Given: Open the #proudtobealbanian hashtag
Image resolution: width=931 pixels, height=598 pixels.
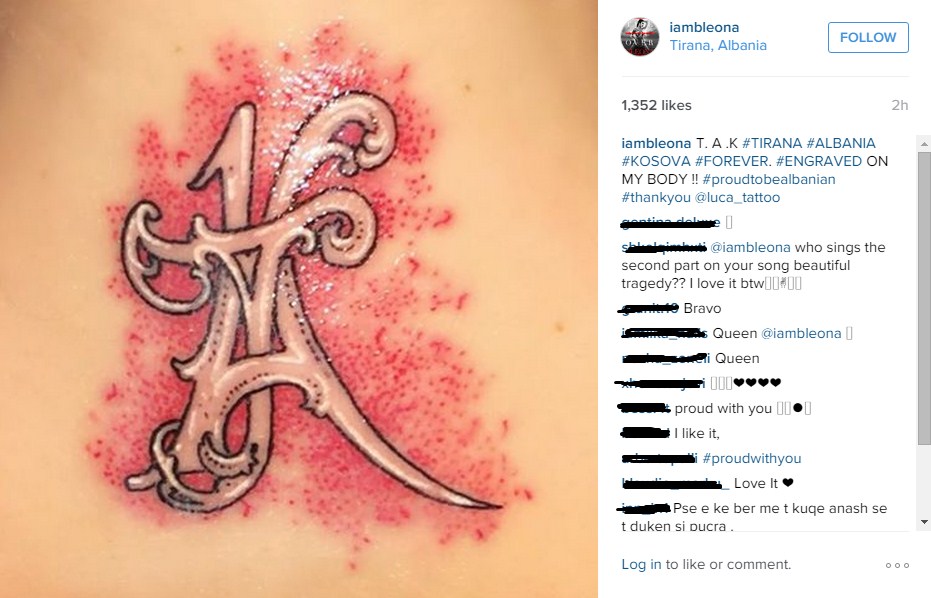Looking at the screenshot, I should 769,179.
